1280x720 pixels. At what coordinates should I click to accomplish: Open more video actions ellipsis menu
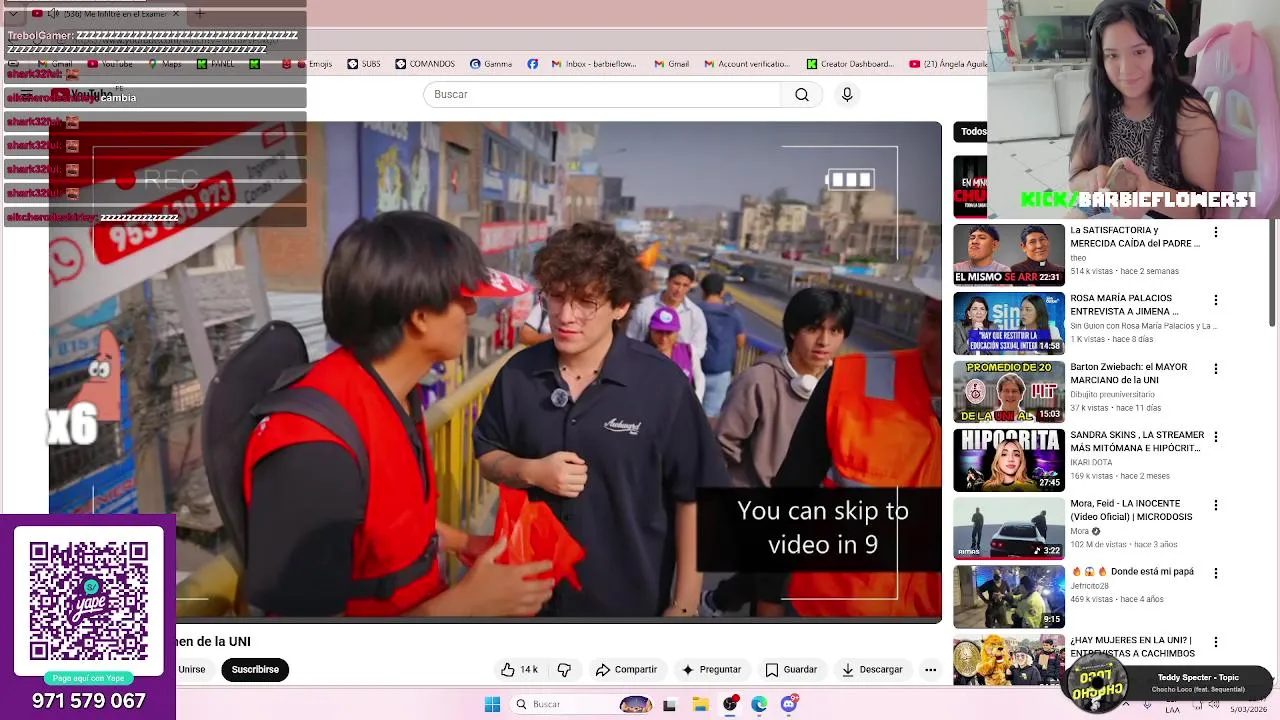tap(930, 670)
